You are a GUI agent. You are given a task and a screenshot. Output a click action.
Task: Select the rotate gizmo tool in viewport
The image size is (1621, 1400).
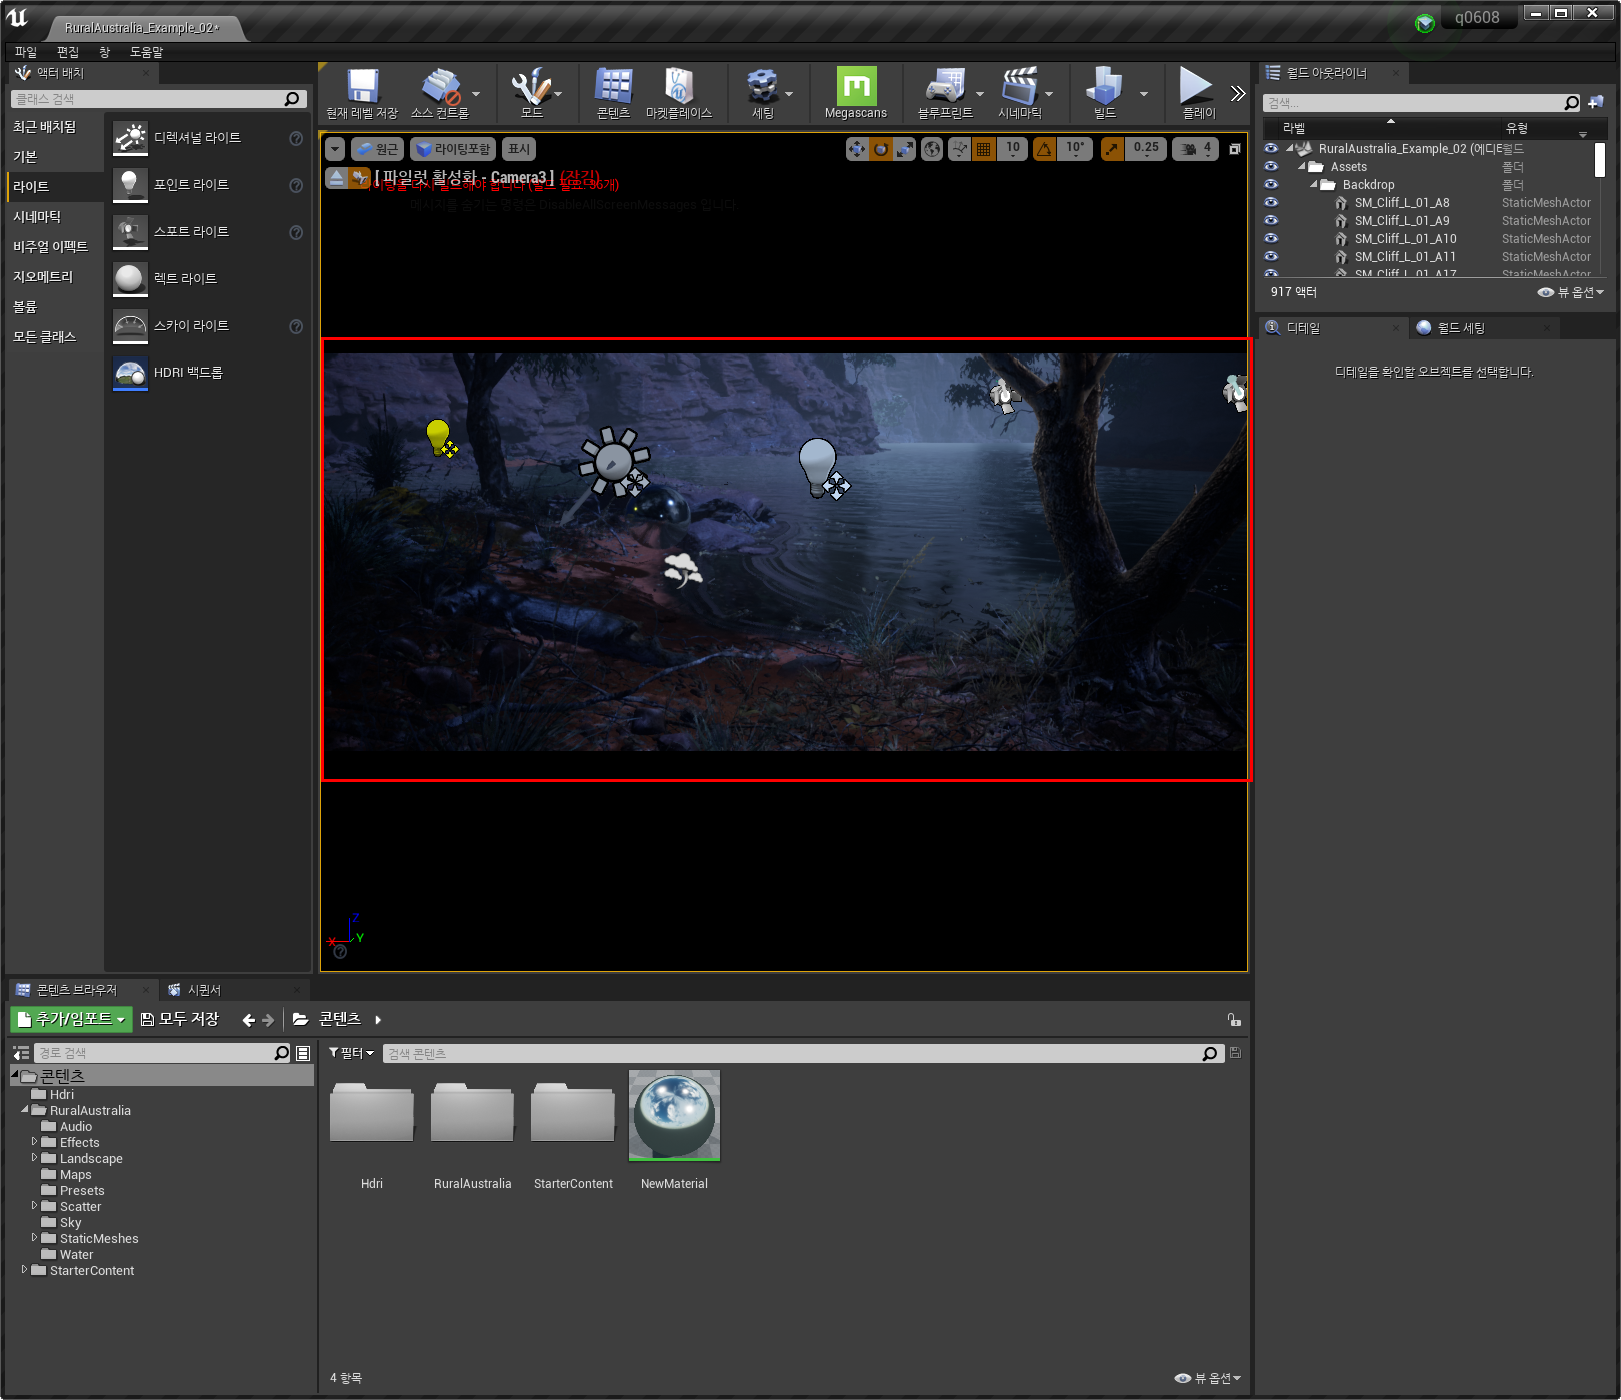(881, 149)
